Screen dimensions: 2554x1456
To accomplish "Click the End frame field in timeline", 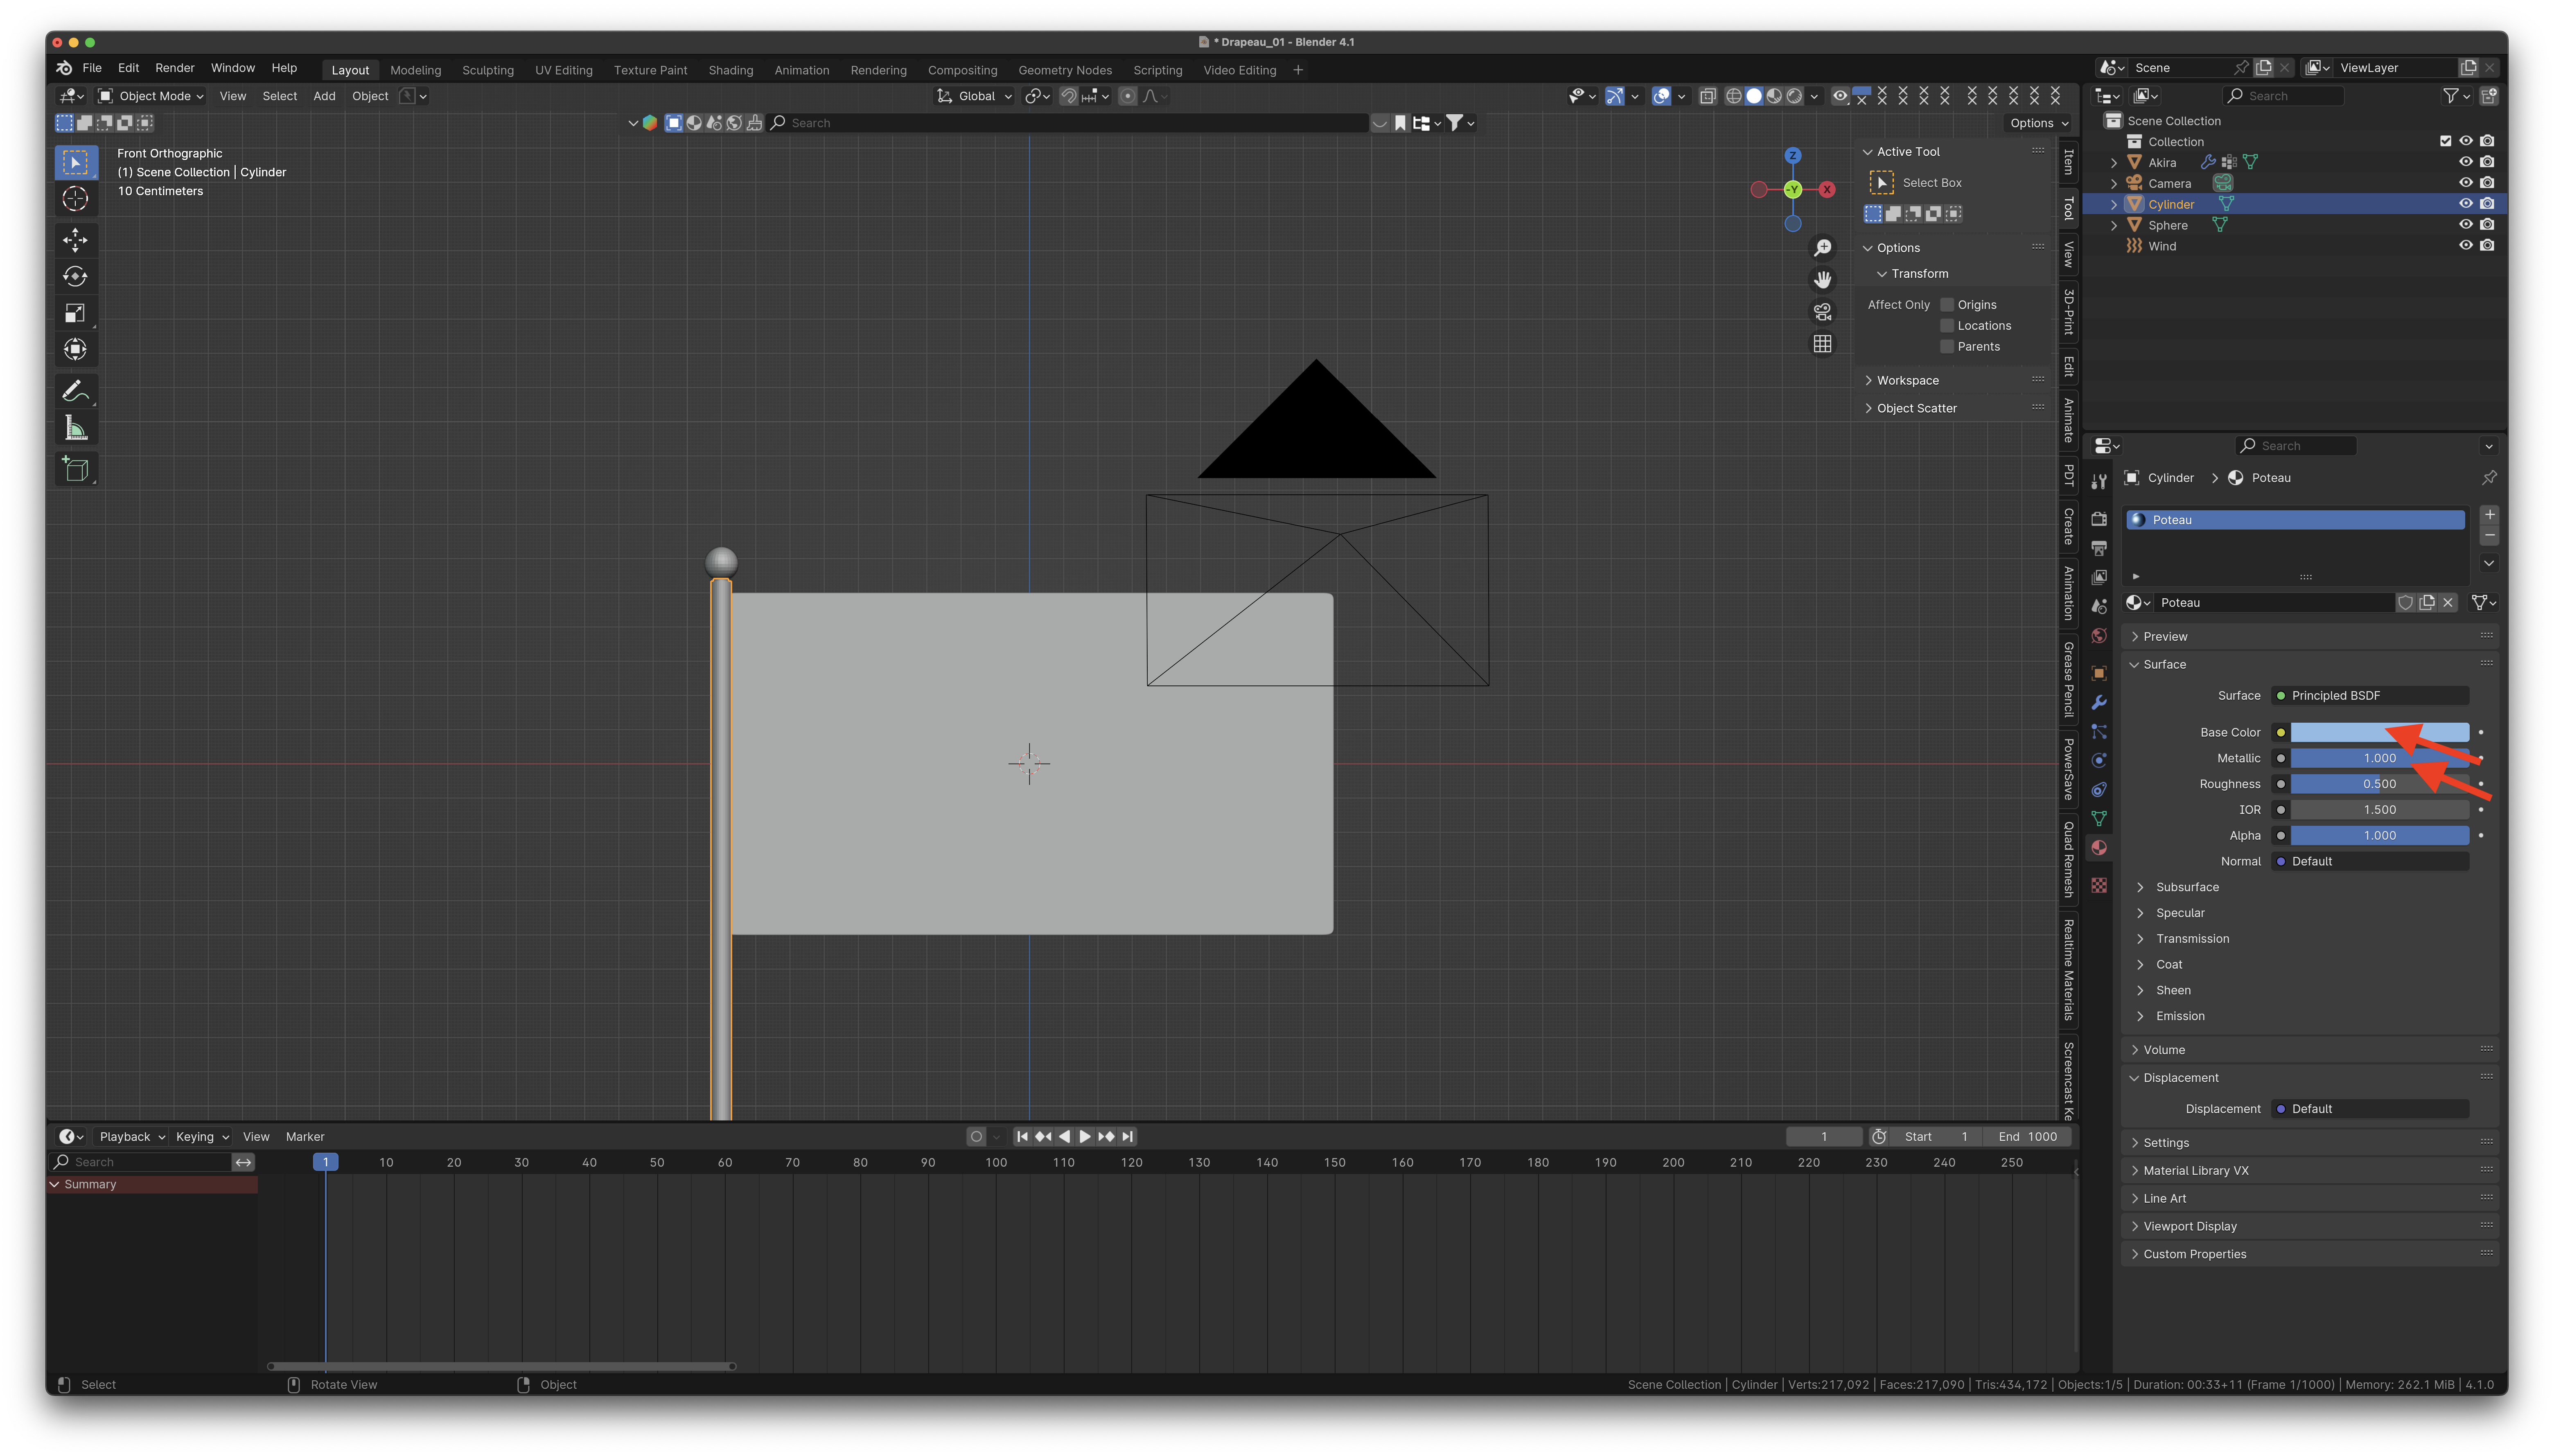I will pyautogui.click(x=2028, y=1137).
